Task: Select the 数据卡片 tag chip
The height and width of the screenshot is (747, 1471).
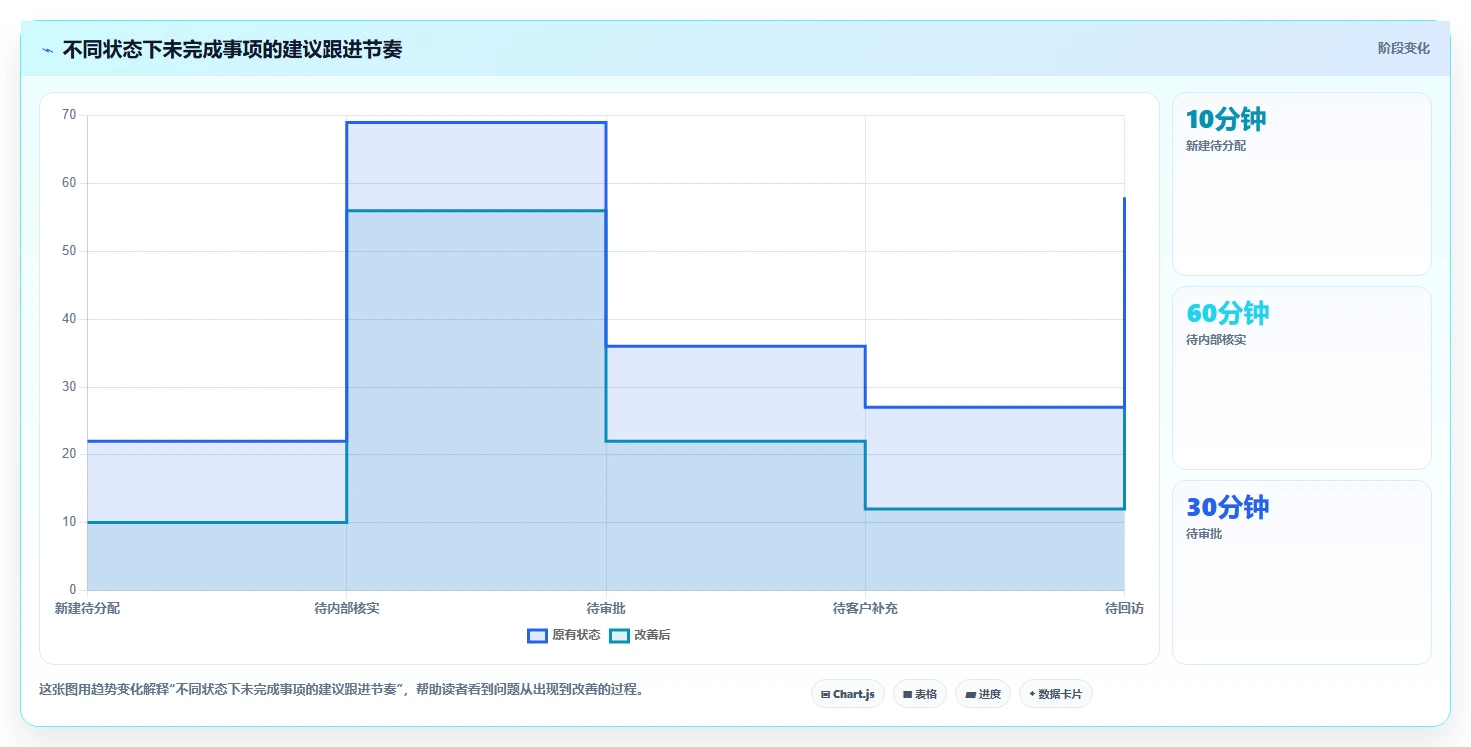Action: 1055,694
